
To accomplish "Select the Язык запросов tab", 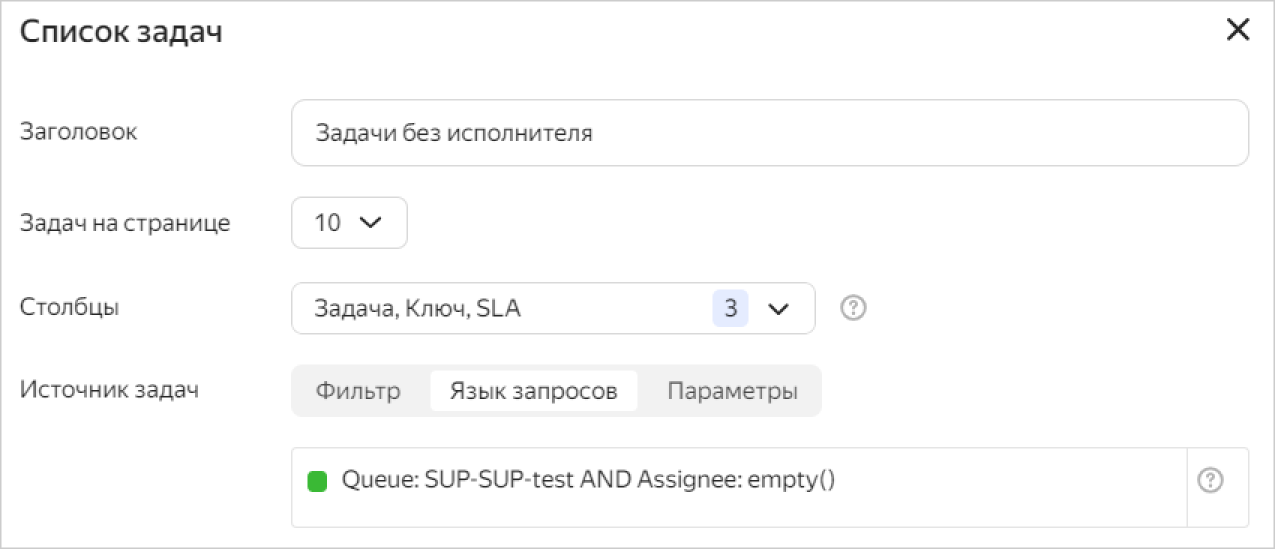I will tap(533, 391).
